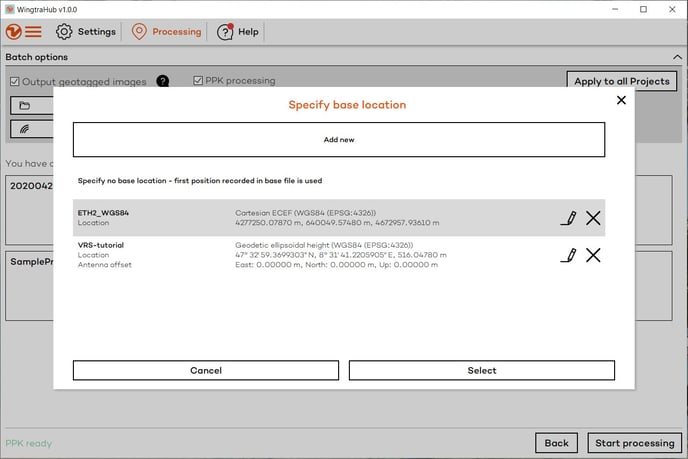Delete the ETH2_WGS84 base location
This screenshot has width=688, height=459.
(593, 218)
